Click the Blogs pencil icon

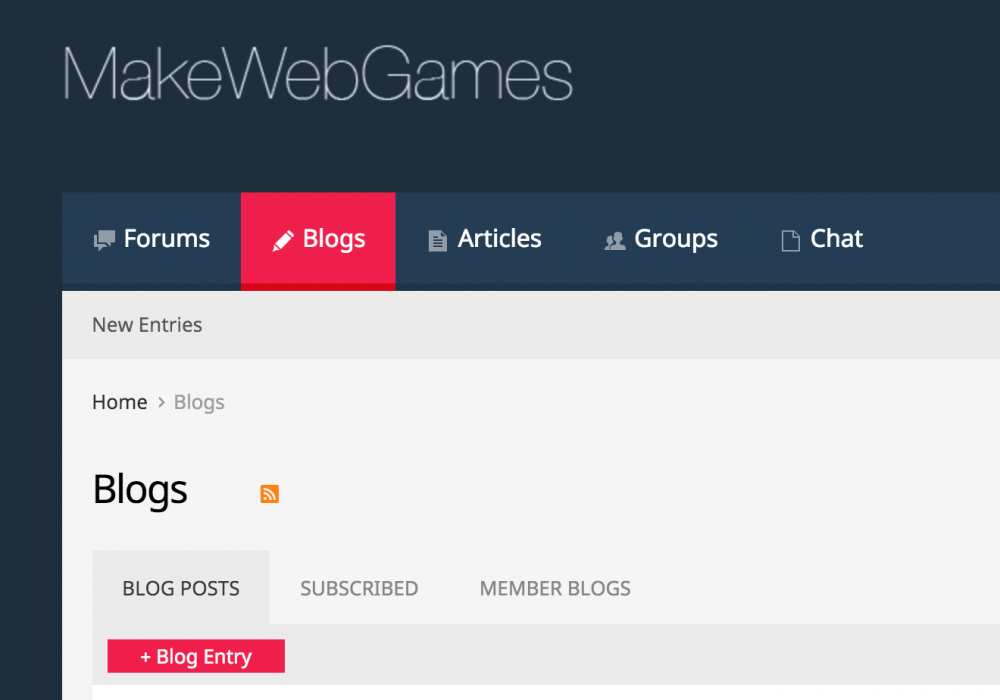(x=283, y=240)
